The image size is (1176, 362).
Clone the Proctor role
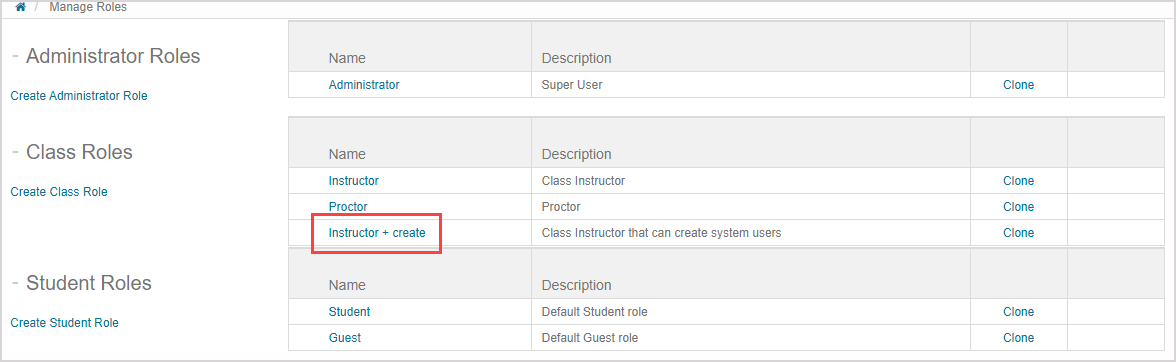1018,206
